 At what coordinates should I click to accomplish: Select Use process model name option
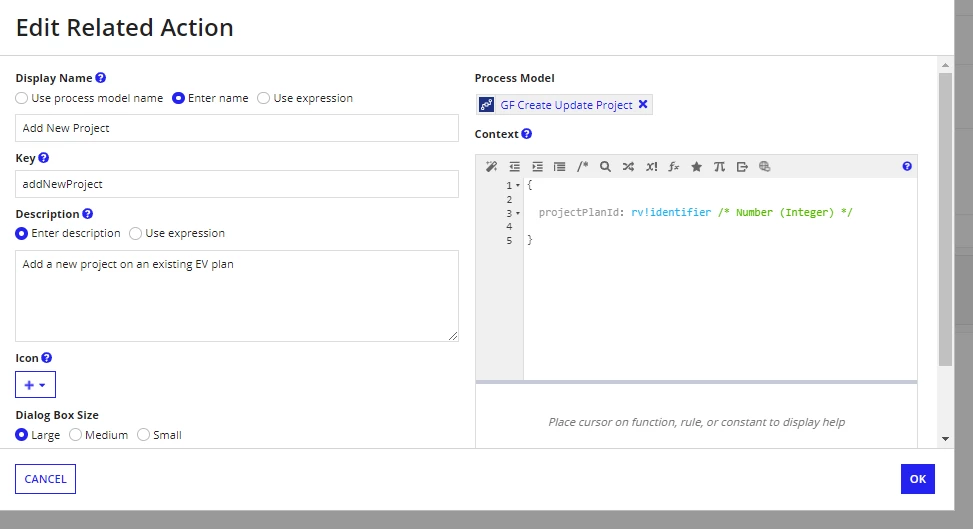22,98
